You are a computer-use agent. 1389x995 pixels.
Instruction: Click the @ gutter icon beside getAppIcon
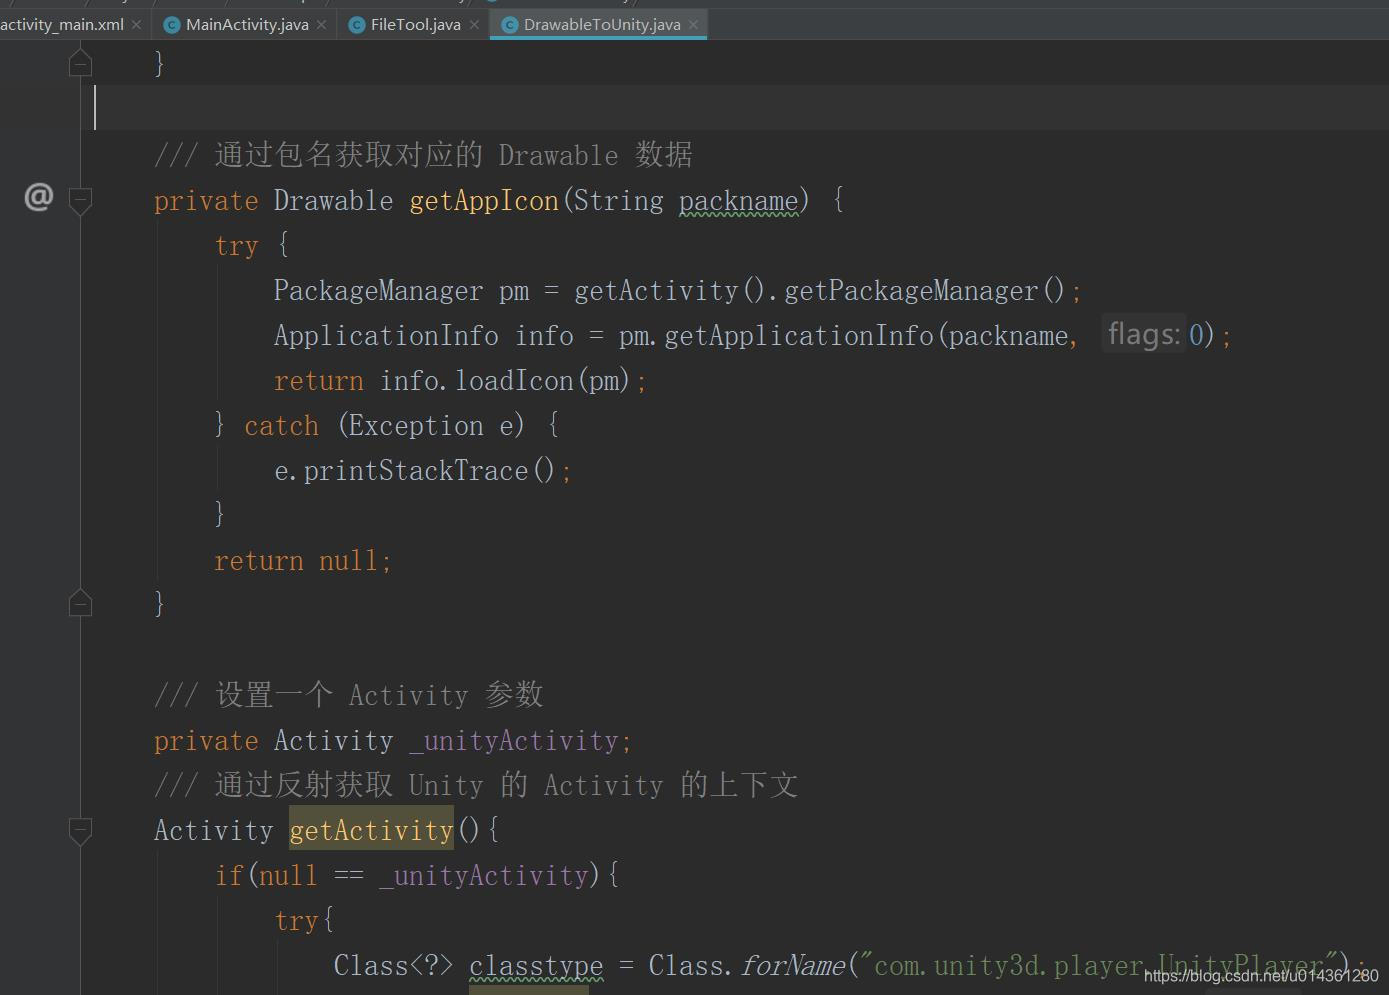point(38,197)
